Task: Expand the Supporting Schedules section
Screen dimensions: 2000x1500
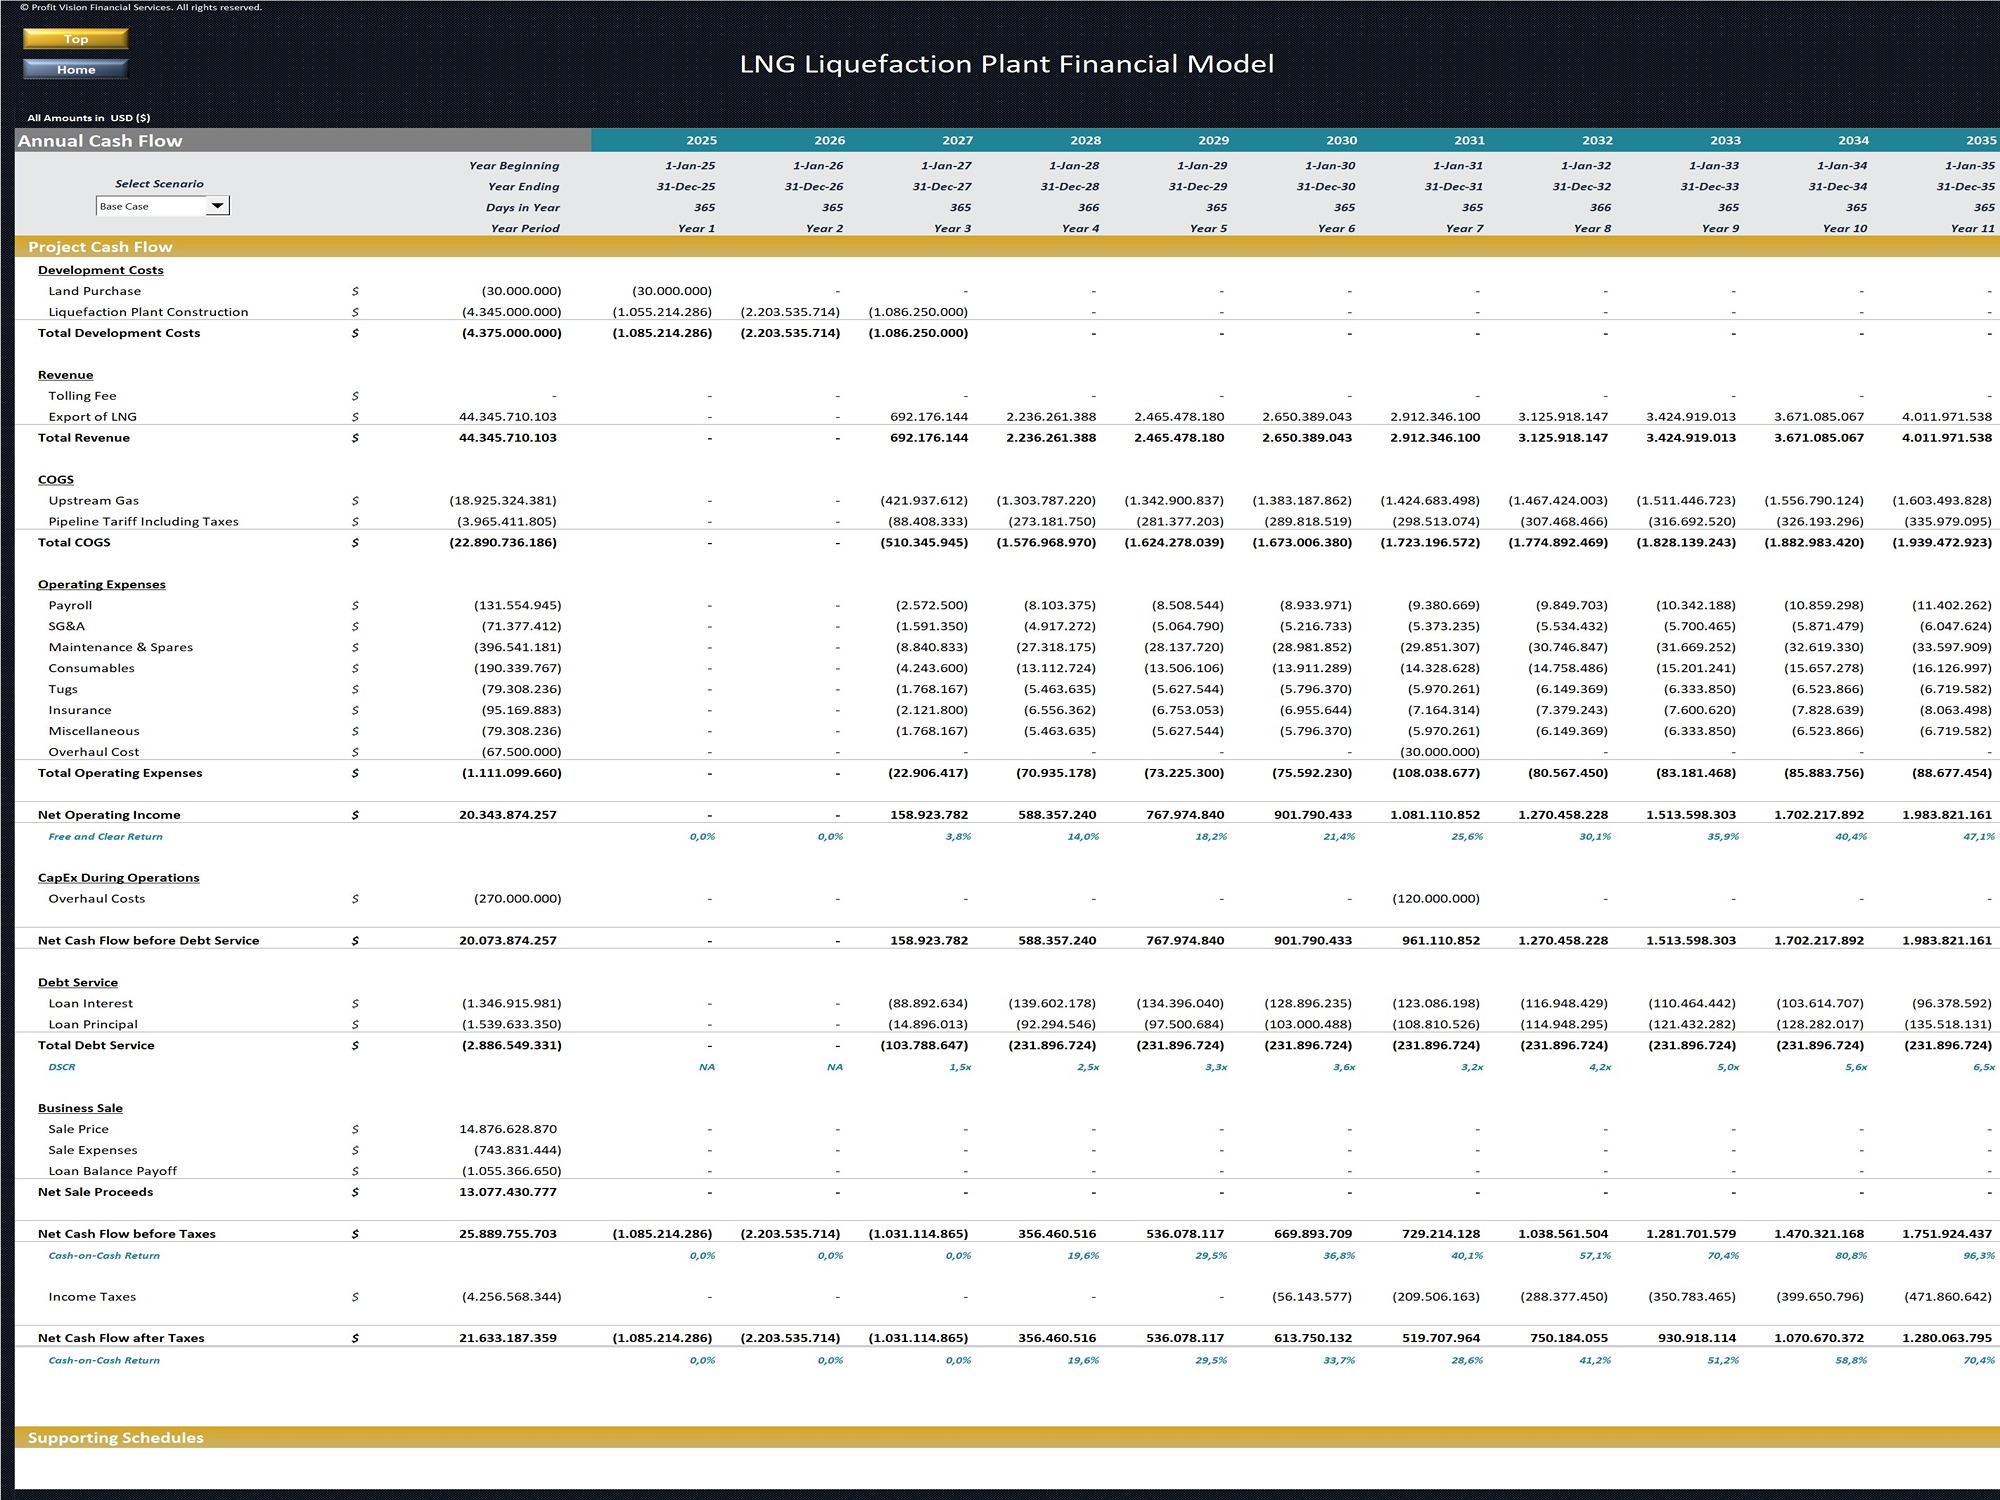Action: [117, 1437]
